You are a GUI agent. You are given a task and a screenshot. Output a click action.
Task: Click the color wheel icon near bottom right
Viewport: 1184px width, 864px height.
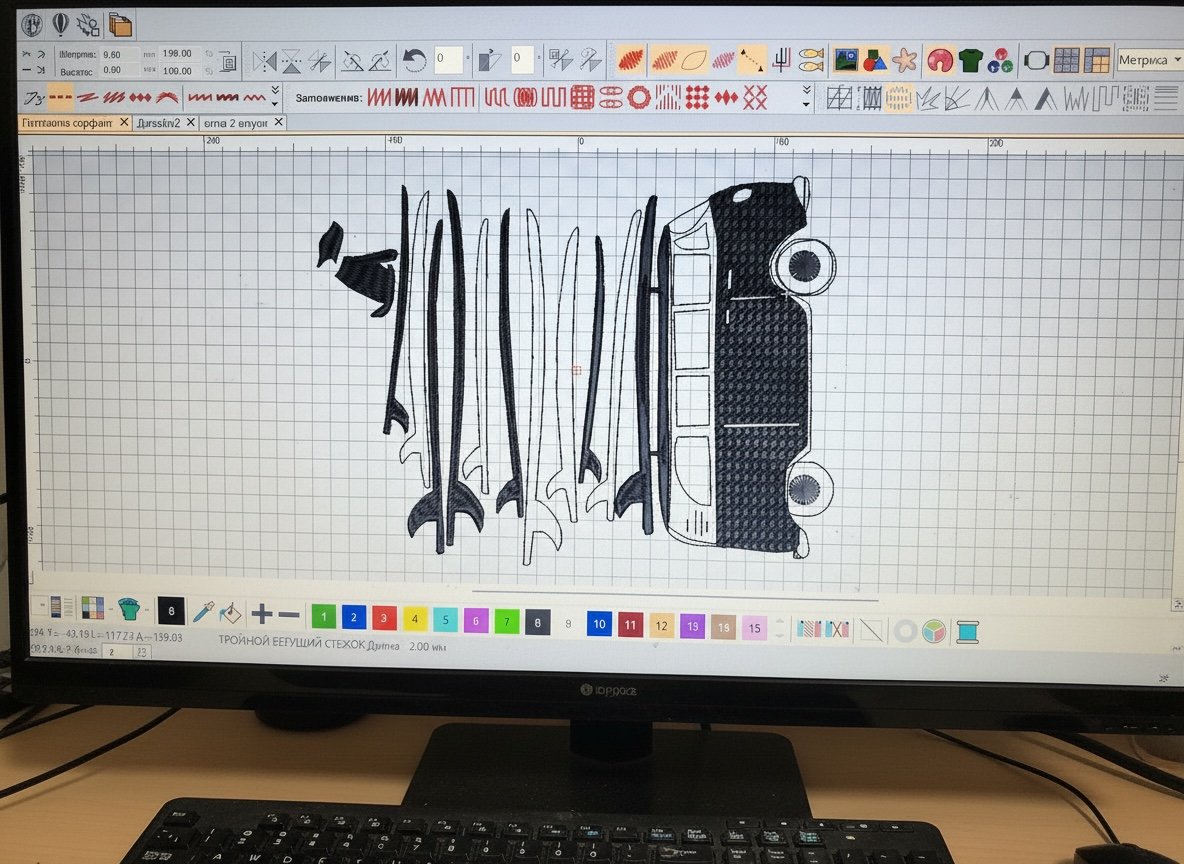tap(934, 631)
